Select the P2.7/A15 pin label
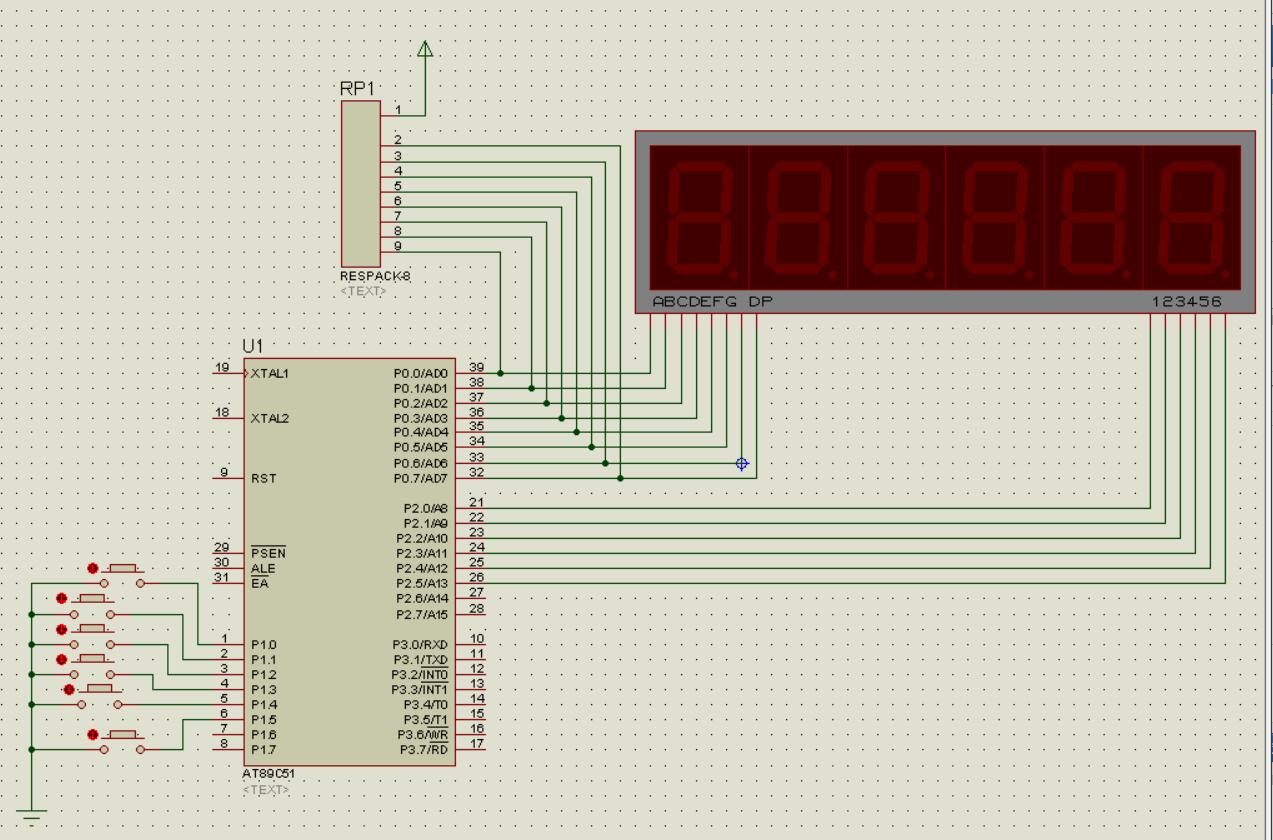The image size is (1273, 840). (x=423, y=614)
